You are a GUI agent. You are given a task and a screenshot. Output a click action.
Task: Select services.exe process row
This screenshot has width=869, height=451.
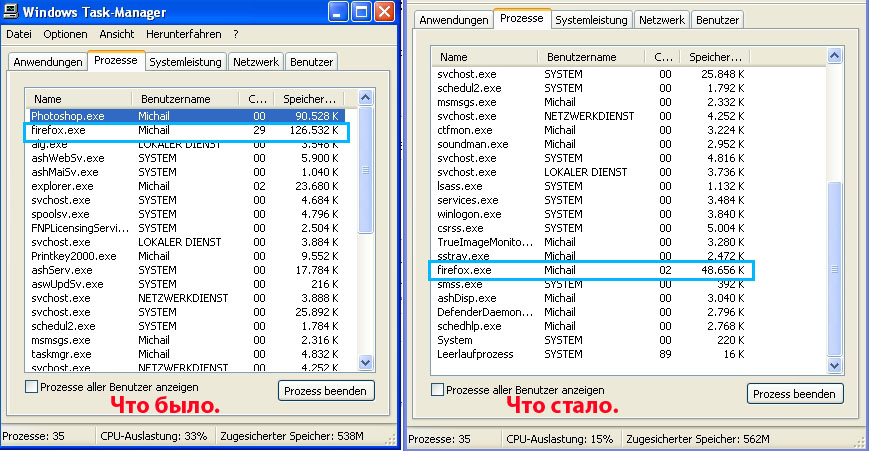pyautogui.click(x=591, y=200)
